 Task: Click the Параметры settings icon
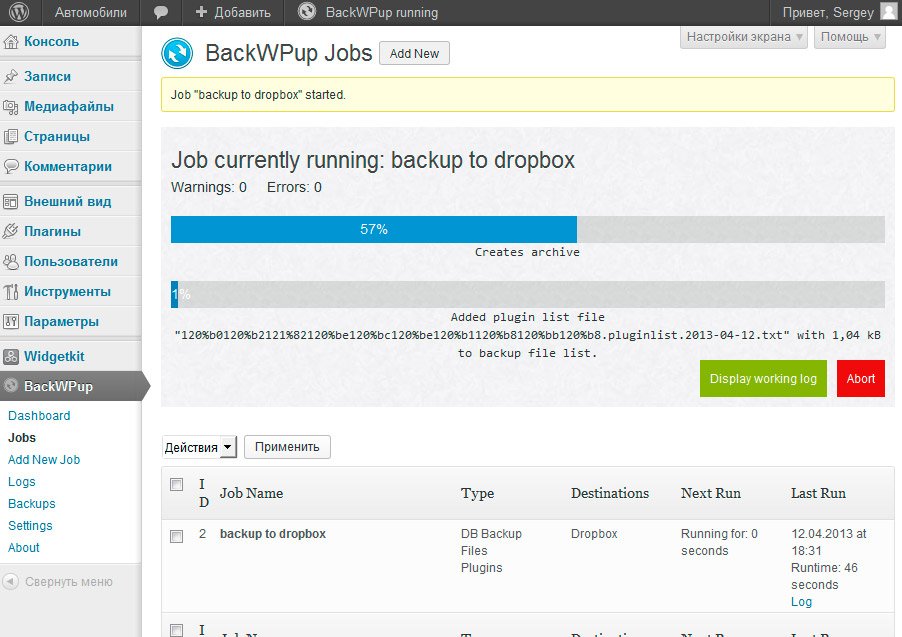click(x=11, y=322)
